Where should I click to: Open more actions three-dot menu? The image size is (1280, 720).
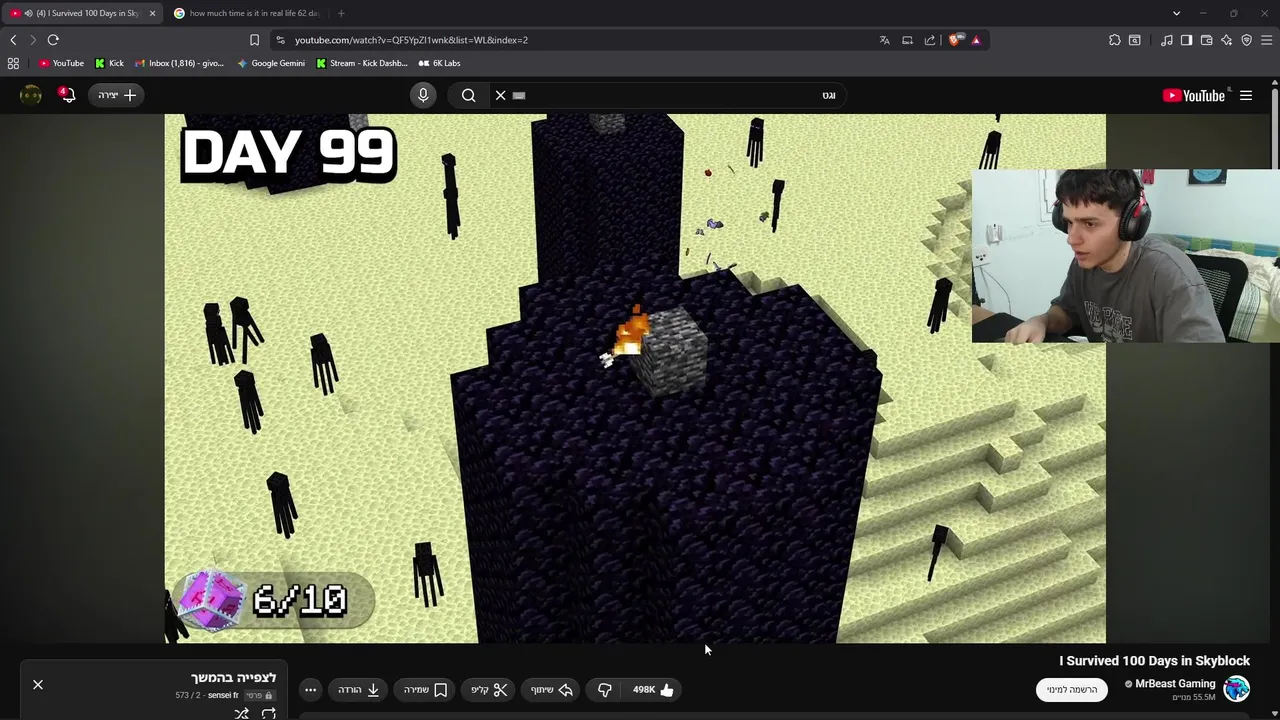(310, 689)
